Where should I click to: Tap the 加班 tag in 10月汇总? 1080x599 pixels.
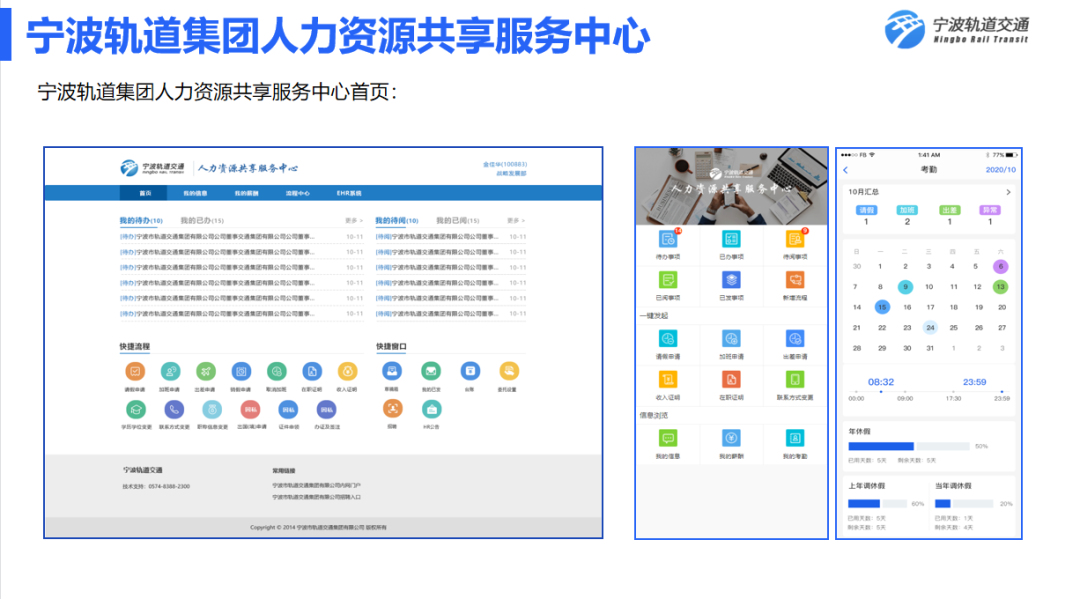tap(907, 210)
